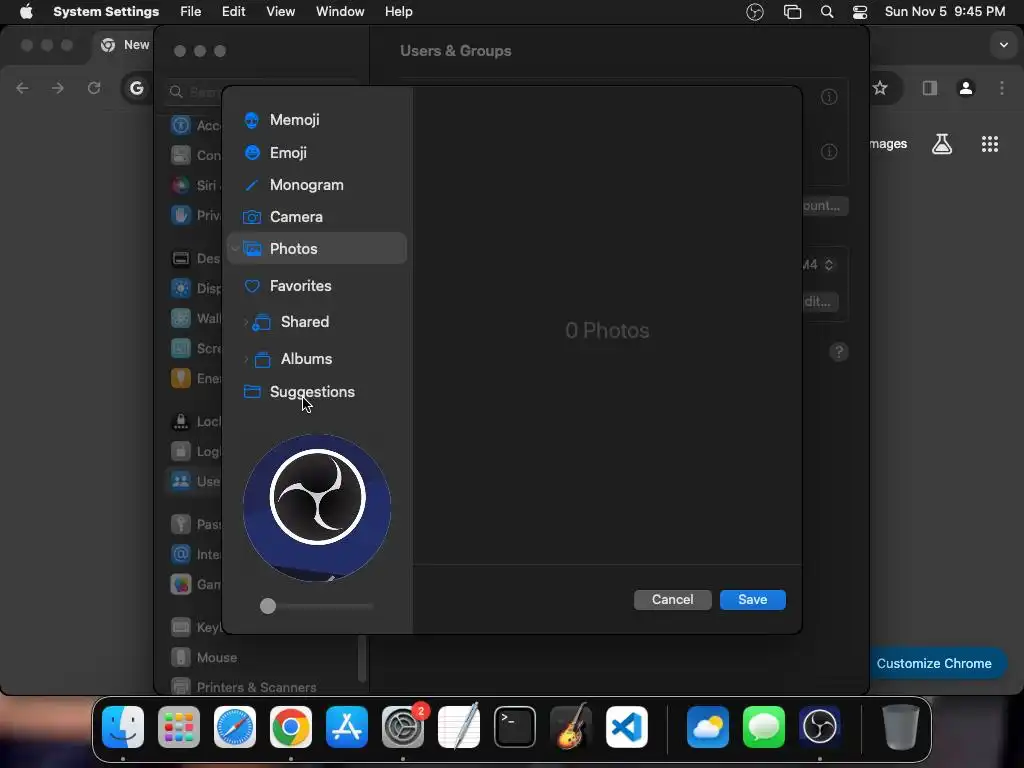Click System Settings icon in the Dock
The height and width of the screenshot is (768, 1024).
coord(403,727)
